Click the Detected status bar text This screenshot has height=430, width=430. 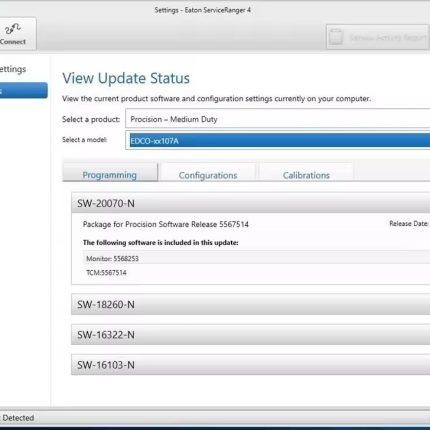pyautogui.click(x=18, y=418)
